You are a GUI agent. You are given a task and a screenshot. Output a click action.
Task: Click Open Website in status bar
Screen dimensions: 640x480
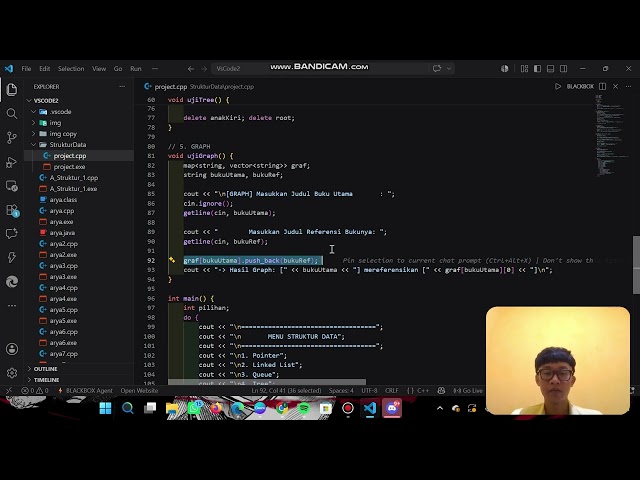[x=139, y=391]
